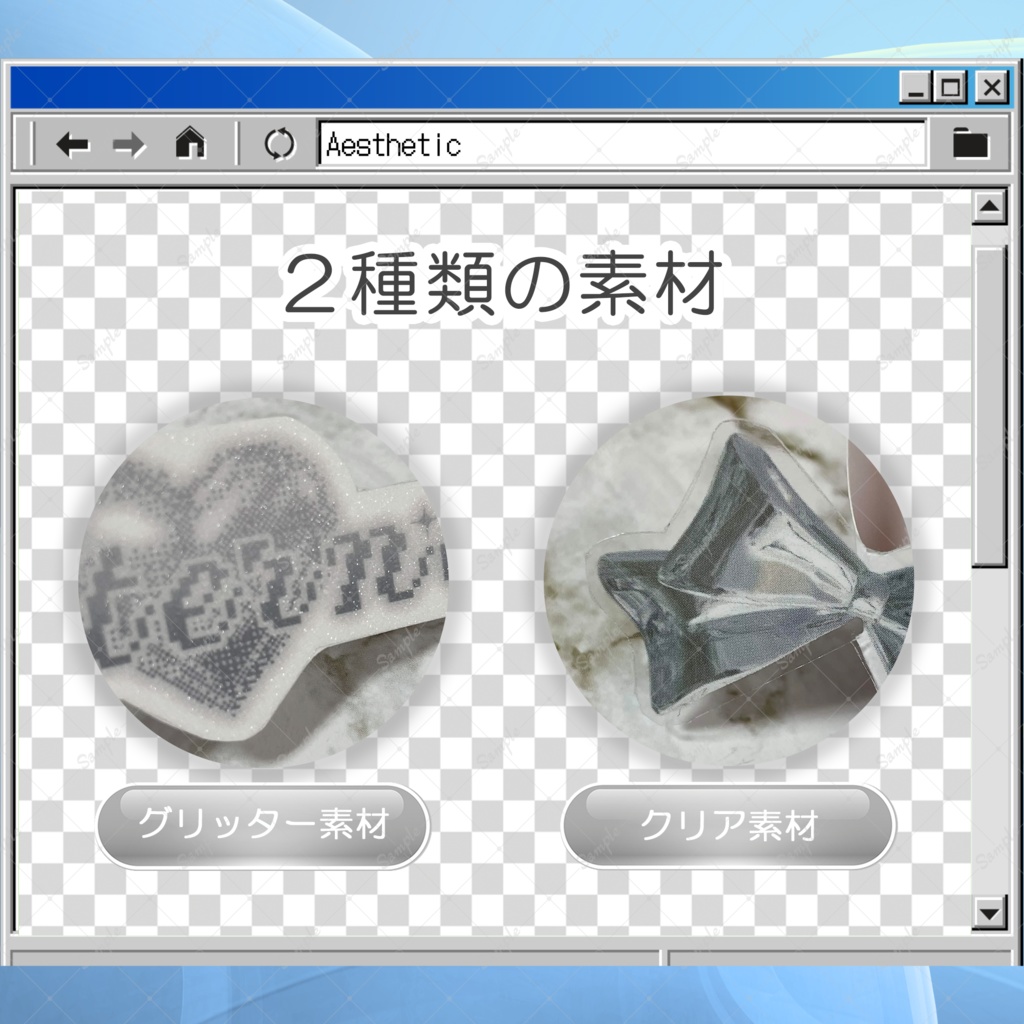Click the scrollbar up arrow
Viewport: 1024px width, 1024px height.
[987, 204]
